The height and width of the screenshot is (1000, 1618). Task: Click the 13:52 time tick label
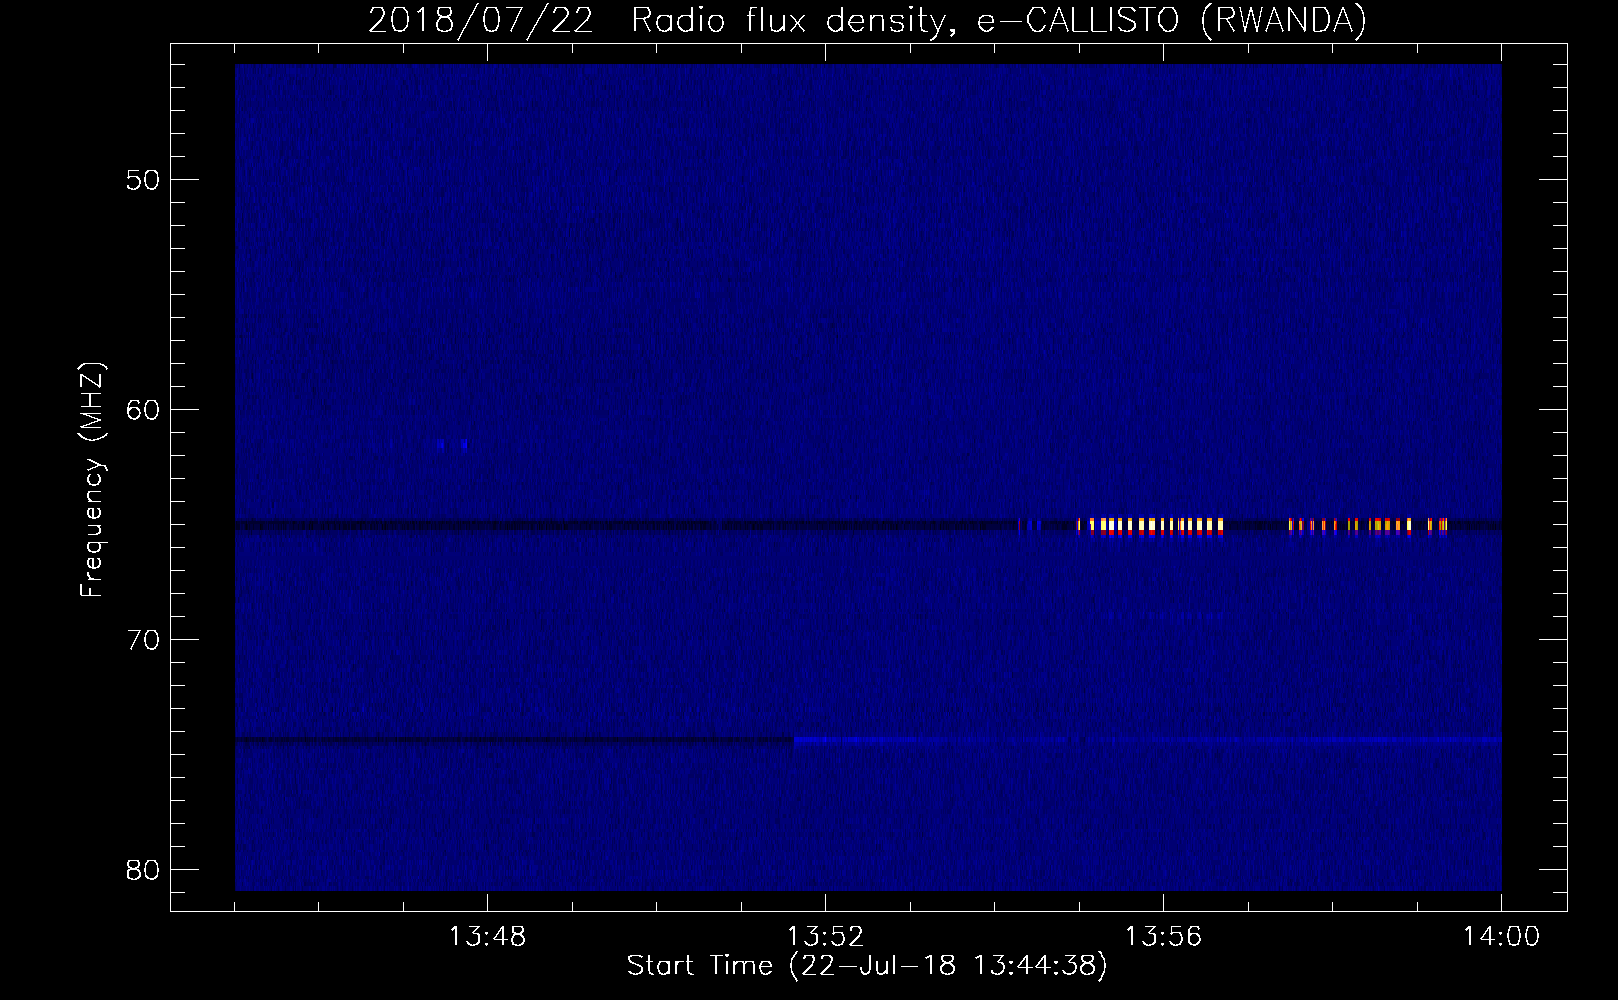(x=825, y=937)
